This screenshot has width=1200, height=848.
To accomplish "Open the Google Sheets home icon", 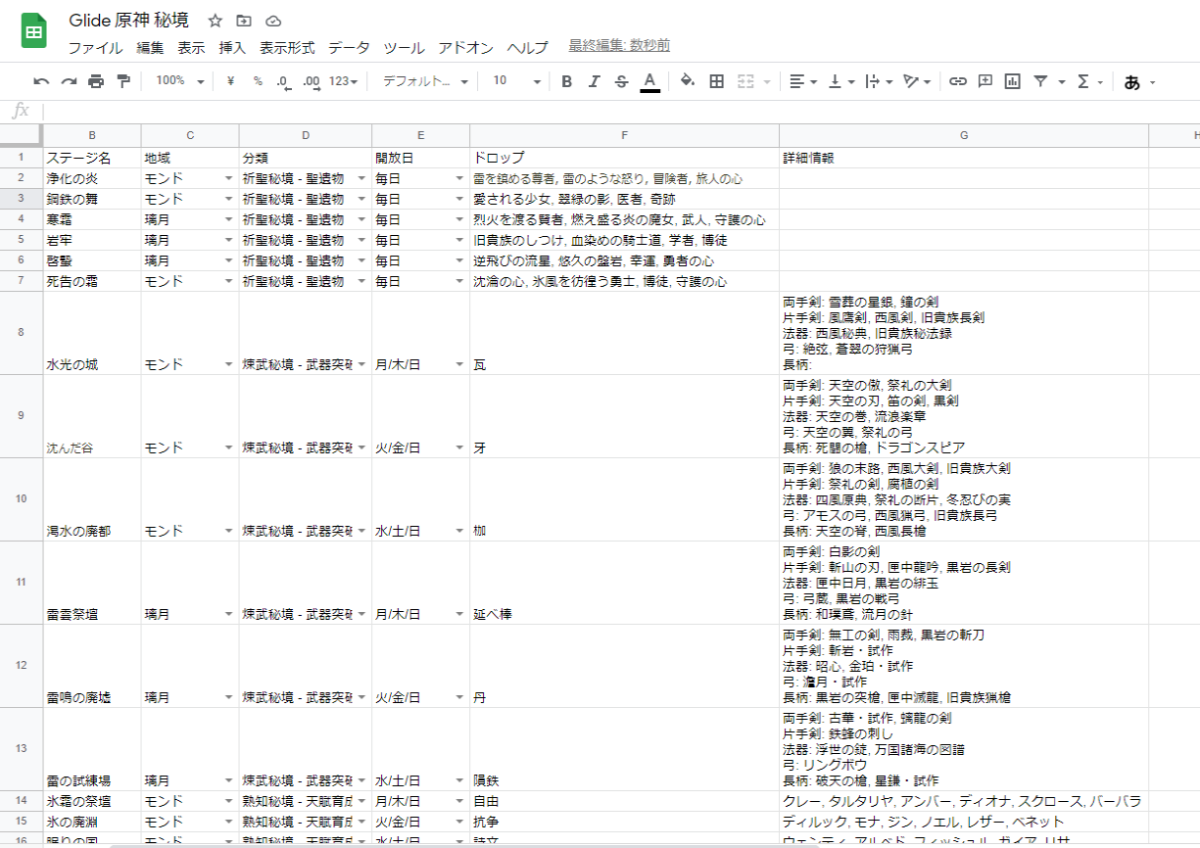I will point(33,32).
